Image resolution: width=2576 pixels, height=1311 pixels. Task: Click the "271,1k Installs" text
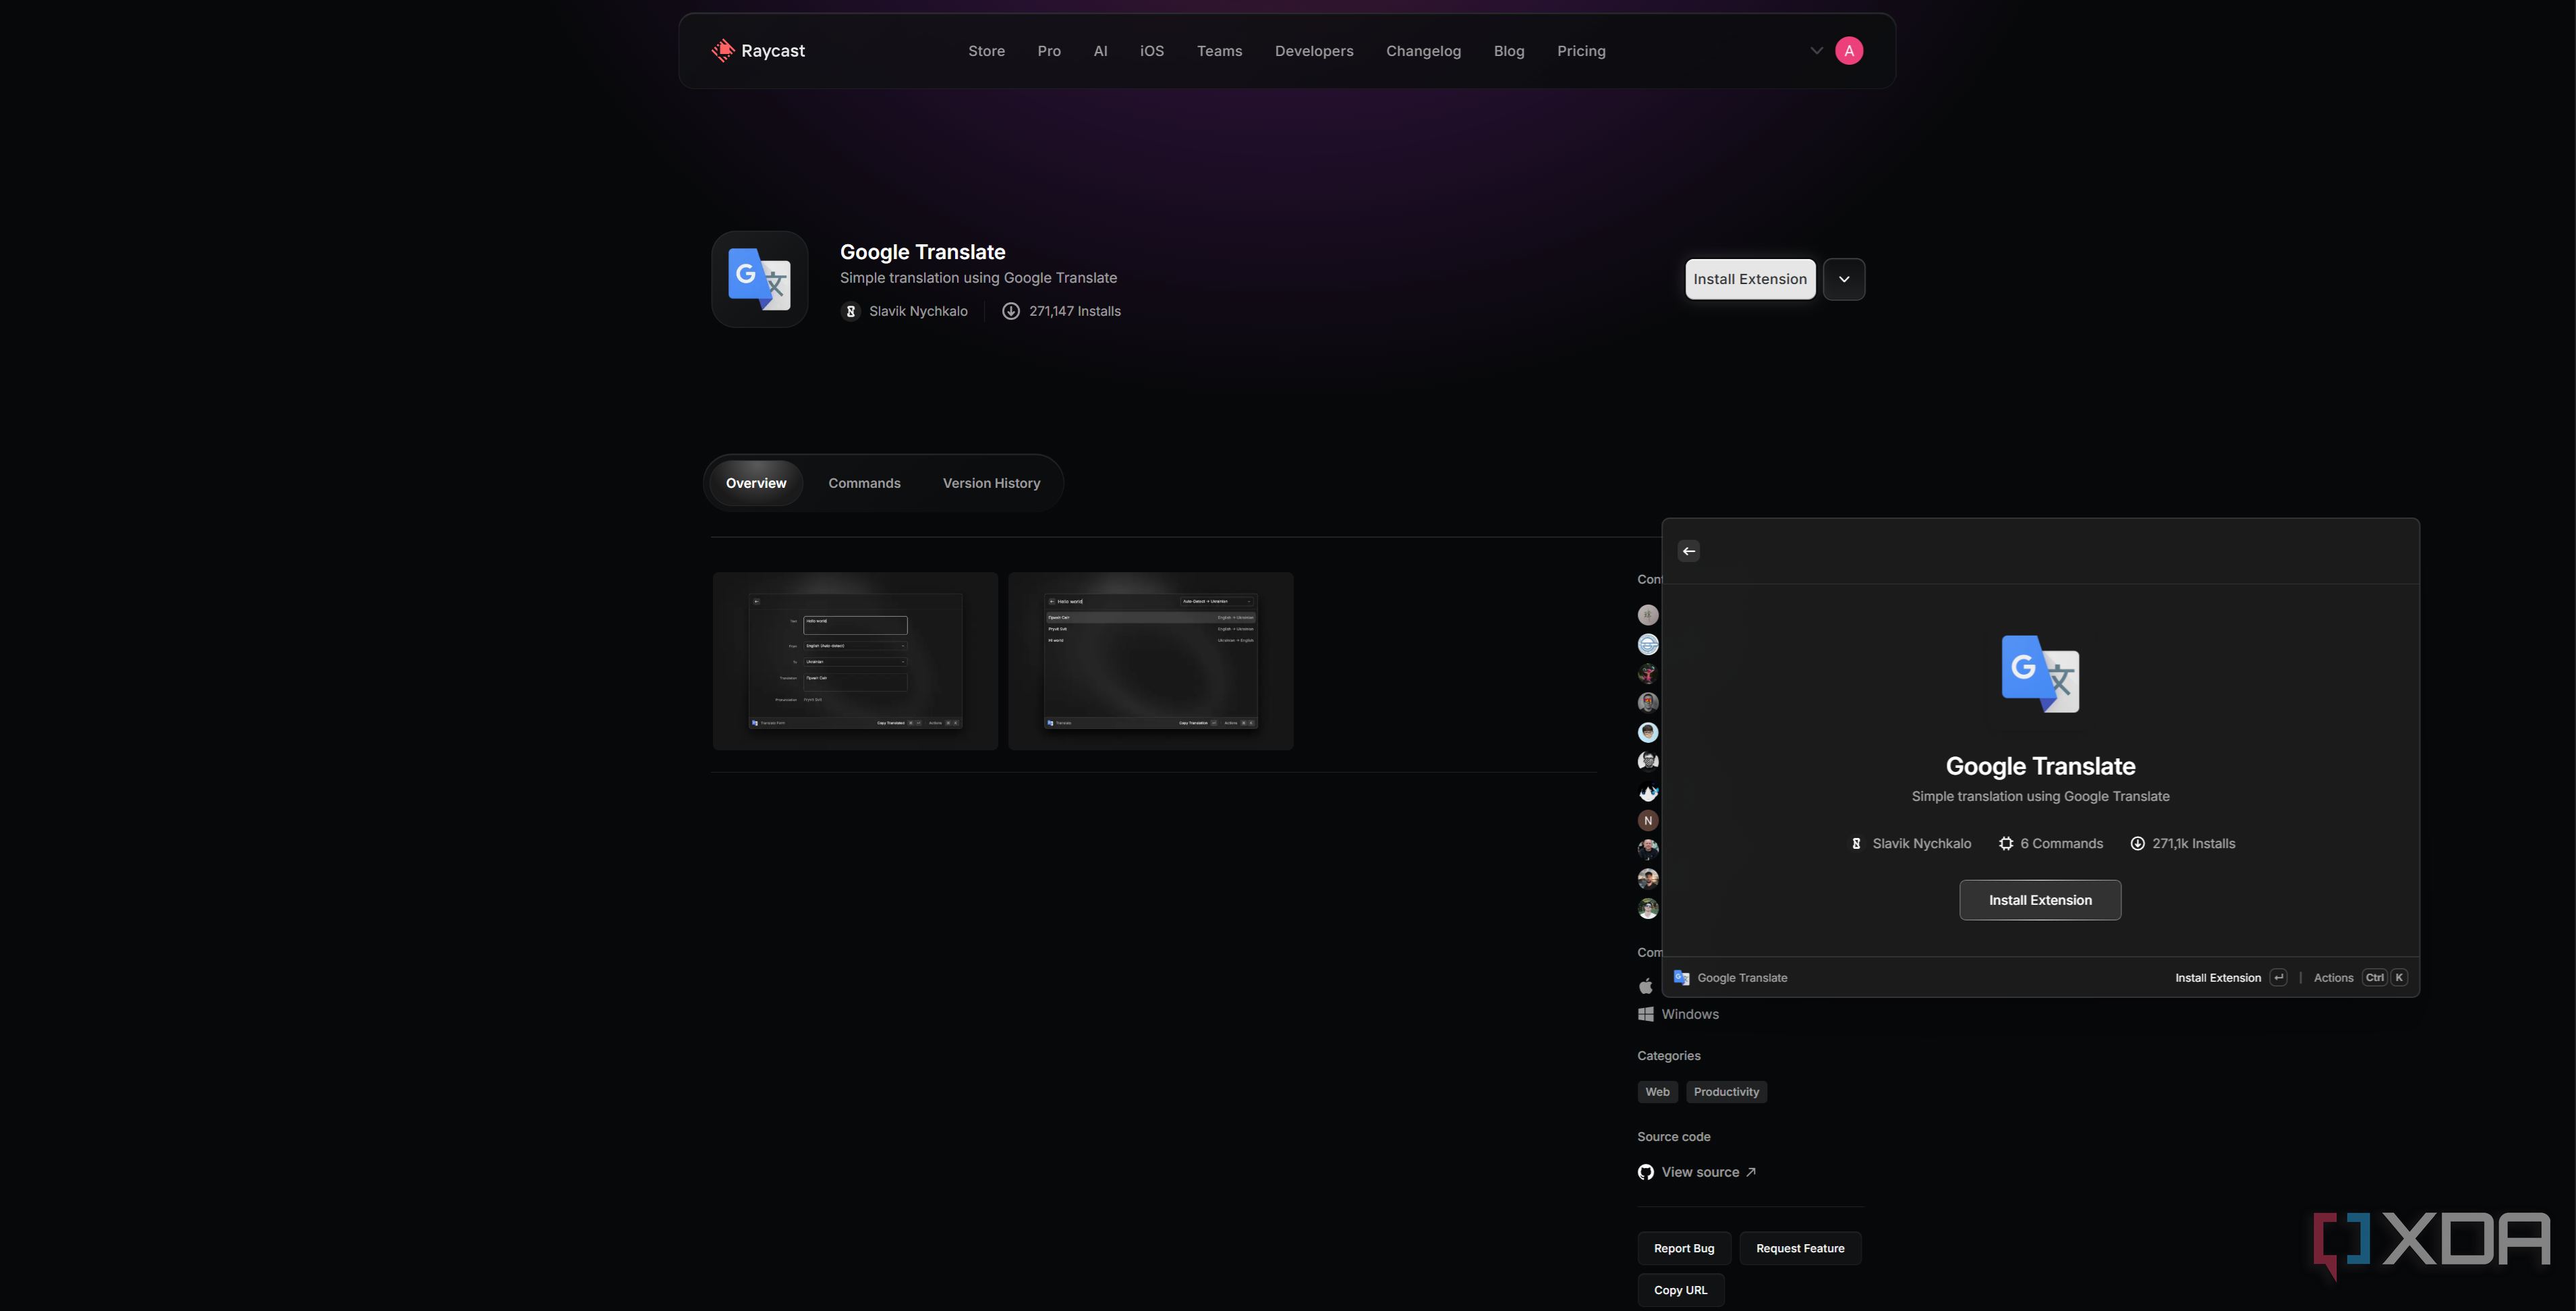pos(2194,844)
